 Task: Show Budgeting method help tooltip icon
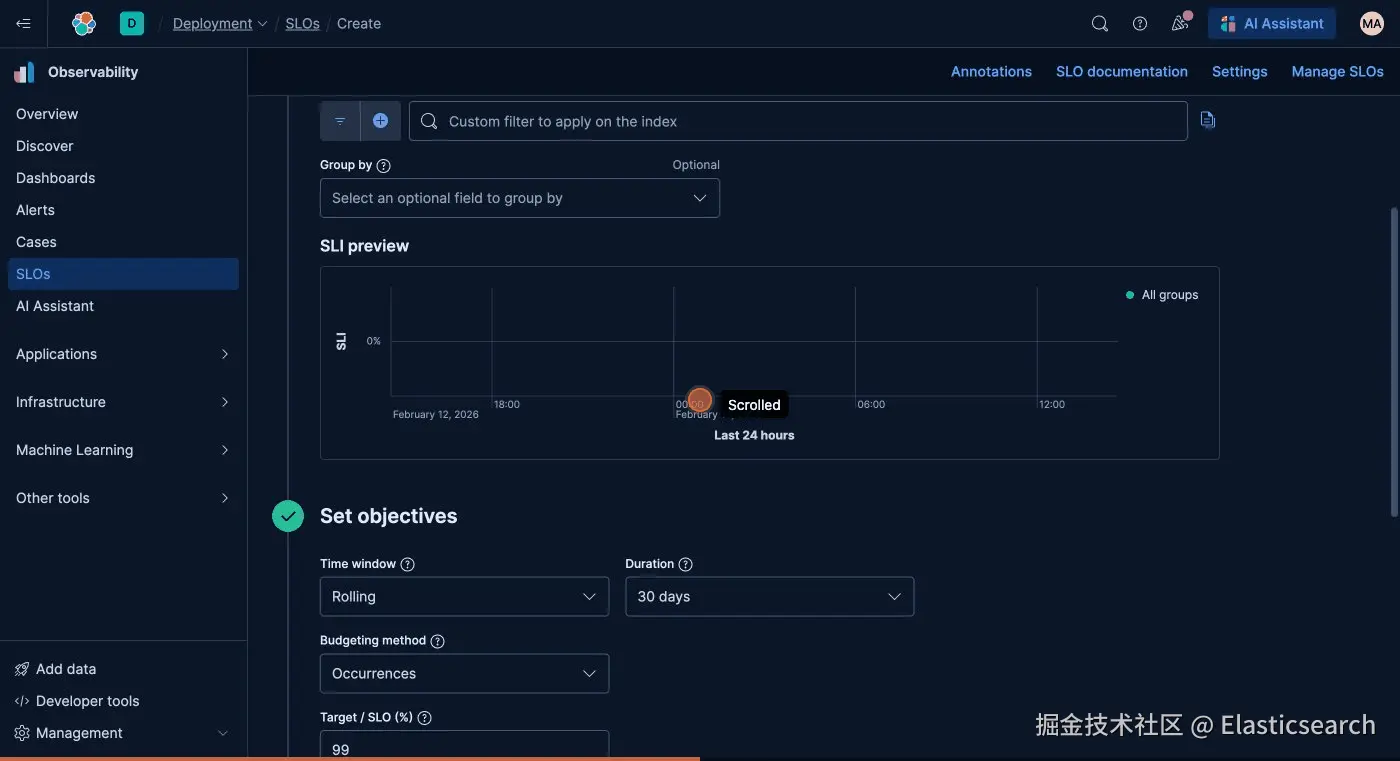pos(438,641)
